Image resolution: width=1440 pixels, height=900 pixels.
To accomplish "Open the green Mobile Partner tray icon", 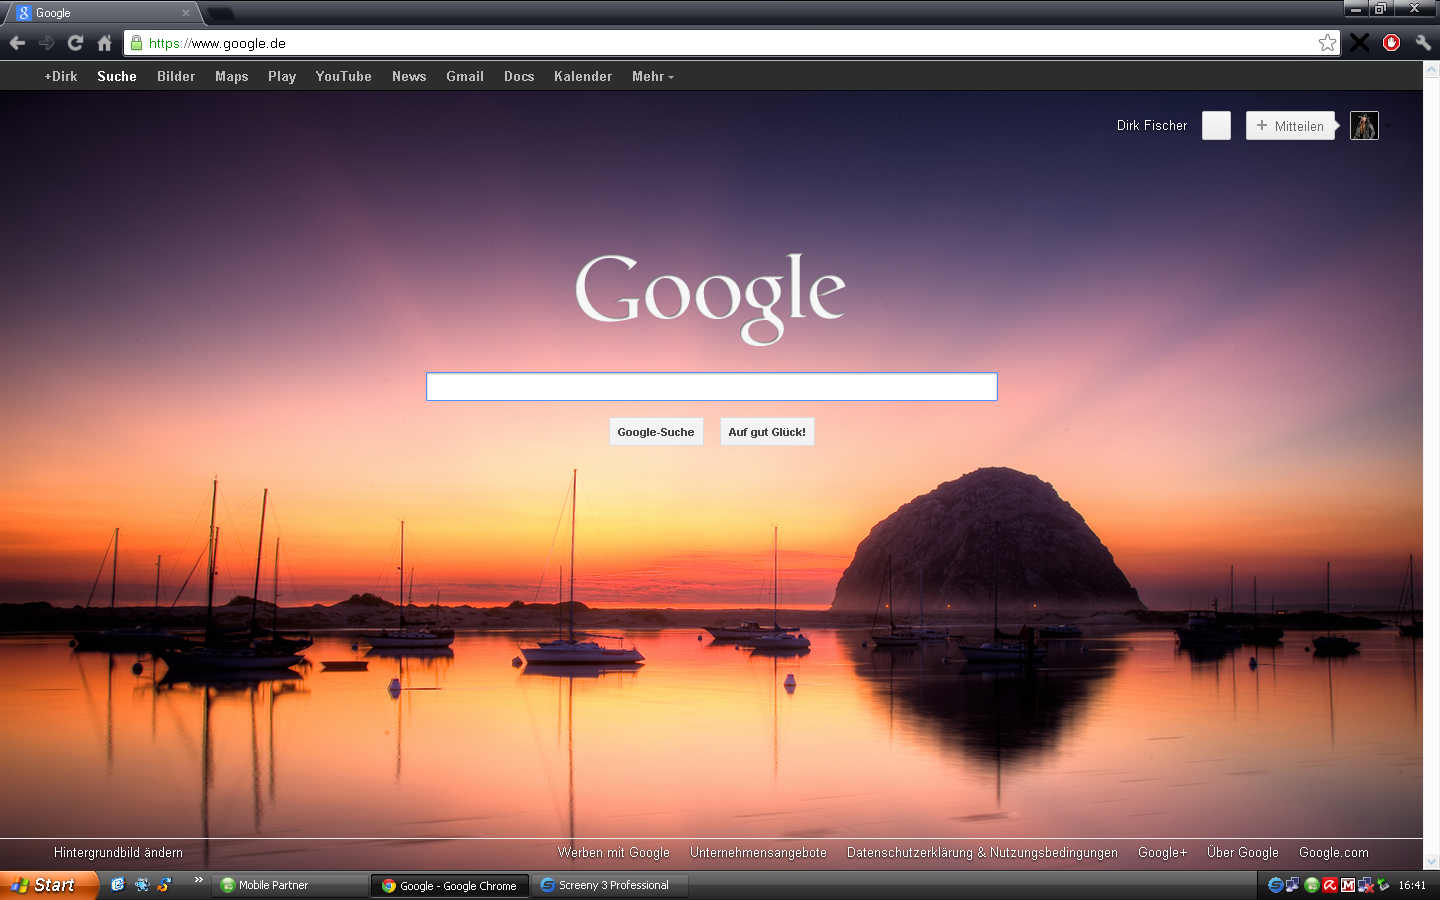I will pyautogui.click(x=1312, y=885).
